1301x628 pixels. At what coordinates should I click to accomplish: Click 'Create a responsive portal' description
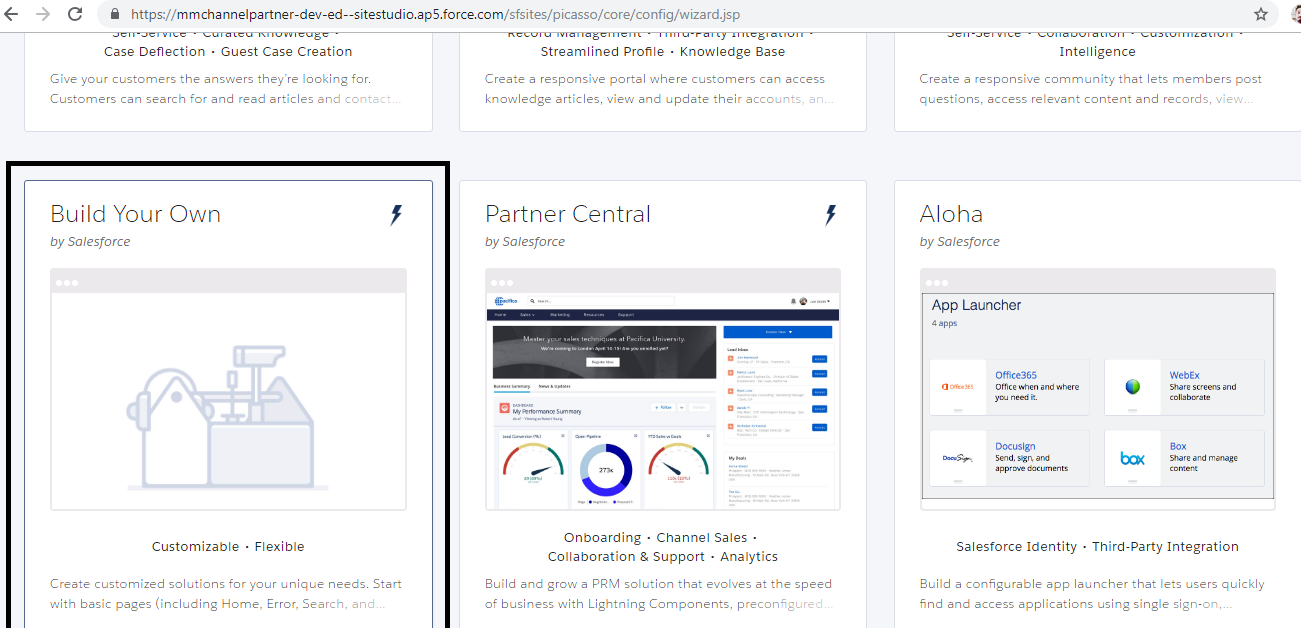(660, 89)
